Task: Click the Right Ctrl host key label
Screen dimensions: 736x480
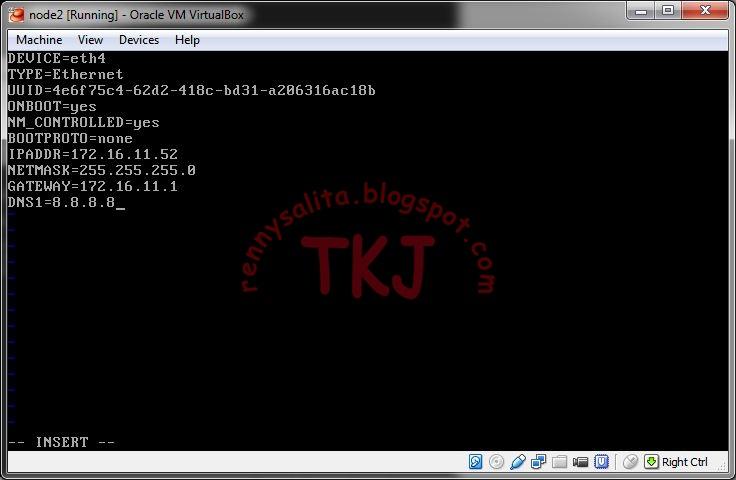Action: click(684, 462)
